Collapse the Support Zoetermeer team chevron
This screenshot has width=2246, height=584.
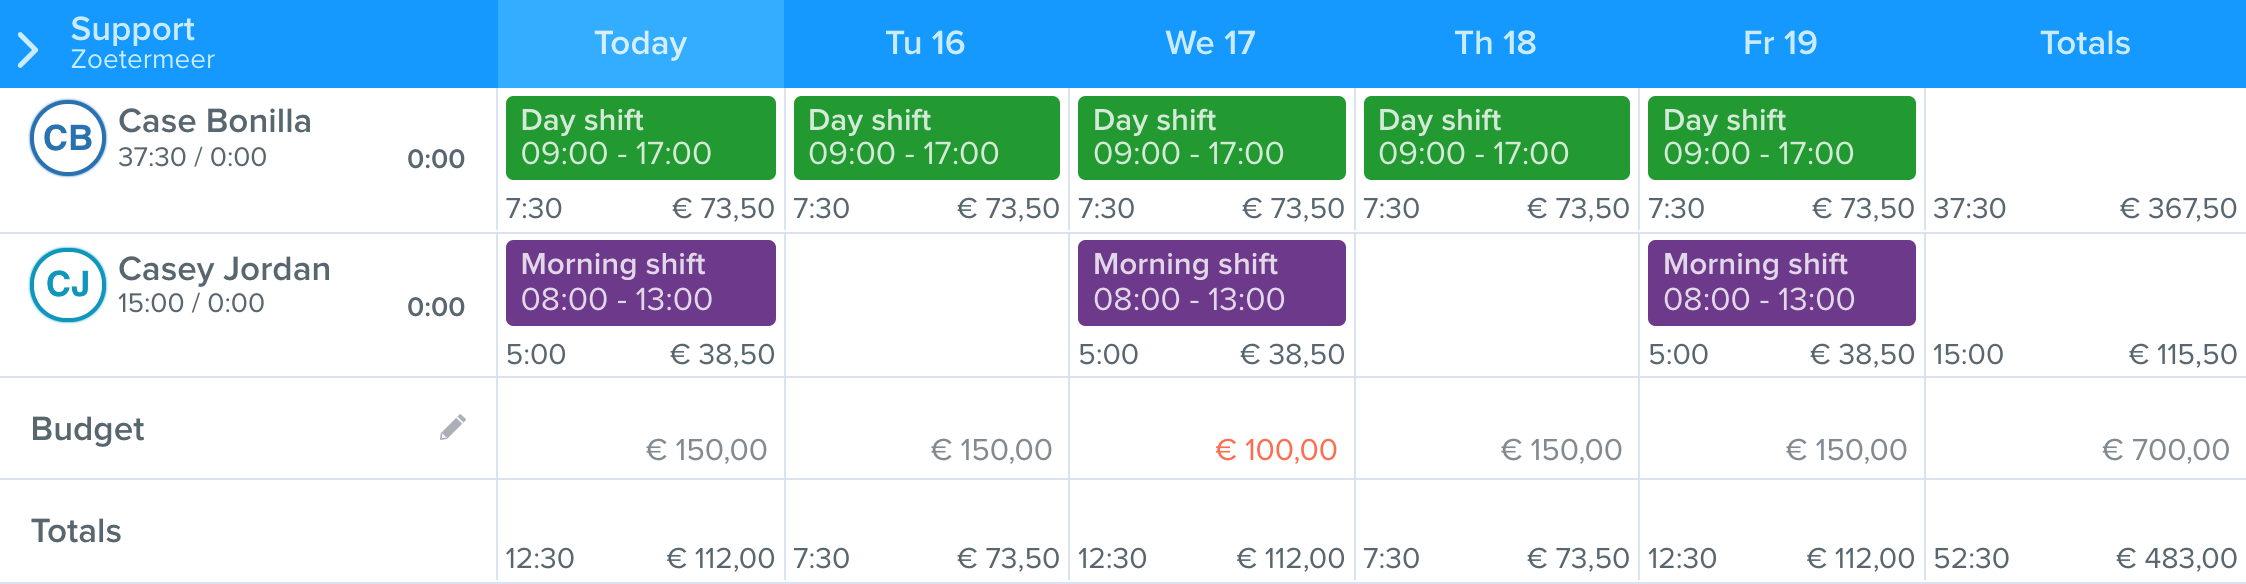click(x=28, y=49)
